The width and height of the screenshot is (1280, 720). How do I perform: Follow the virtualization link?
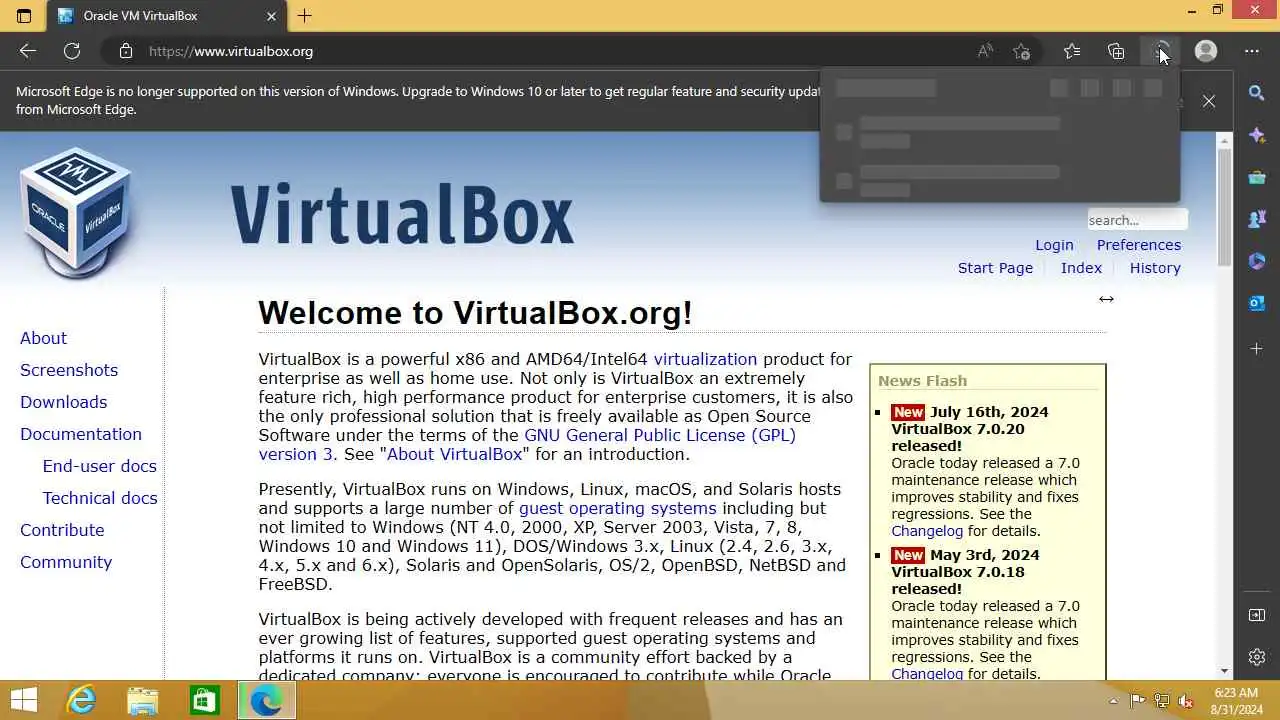[705, 359]
